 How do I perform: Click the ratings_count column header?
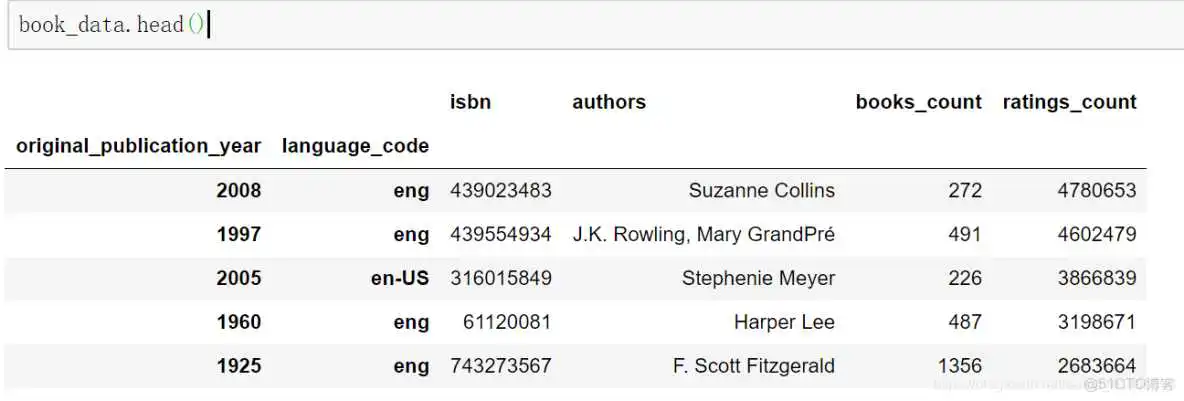coord(1069,102)
